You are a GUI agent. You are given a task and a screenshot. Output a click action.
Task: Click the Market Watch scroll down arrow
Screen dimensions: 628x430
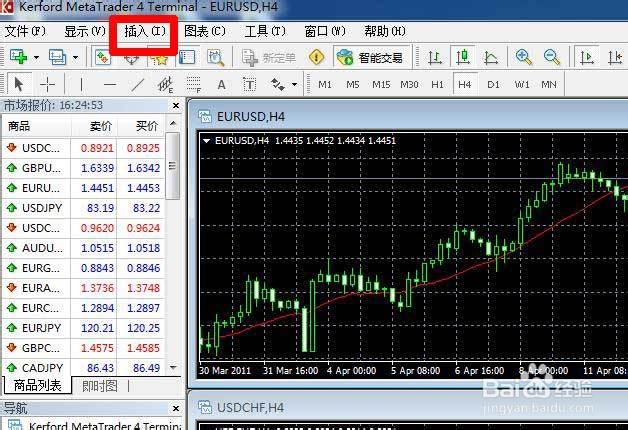[x=173, y=367]
